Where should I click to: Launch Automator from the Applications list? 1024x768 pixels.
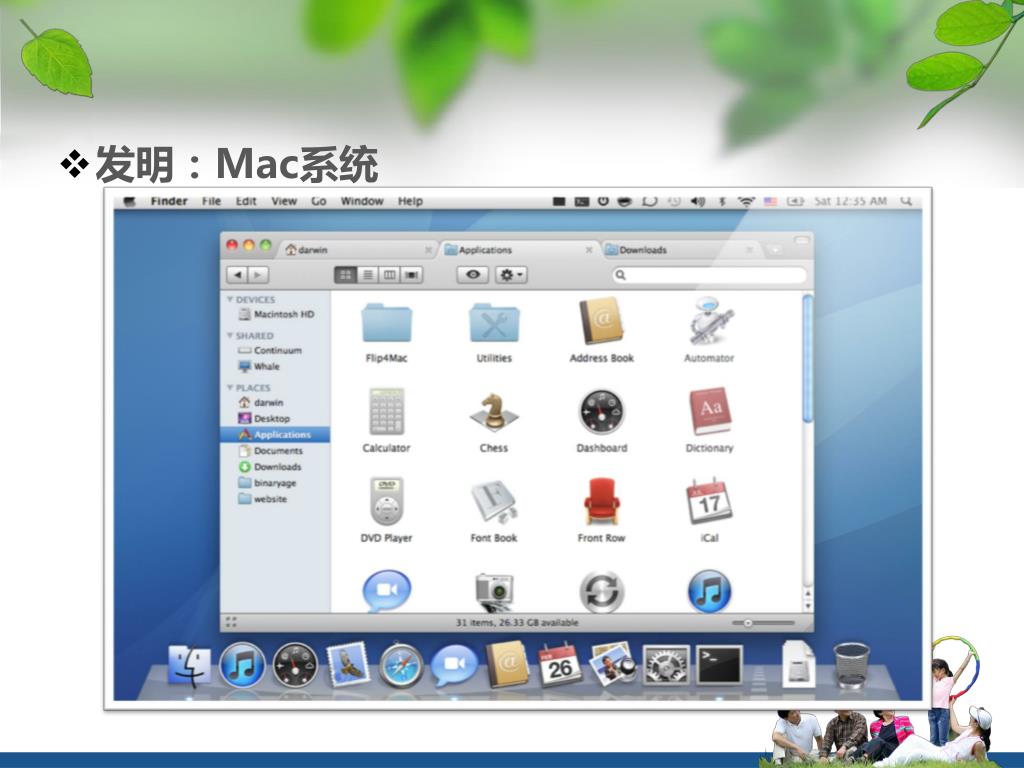point(709,321)
